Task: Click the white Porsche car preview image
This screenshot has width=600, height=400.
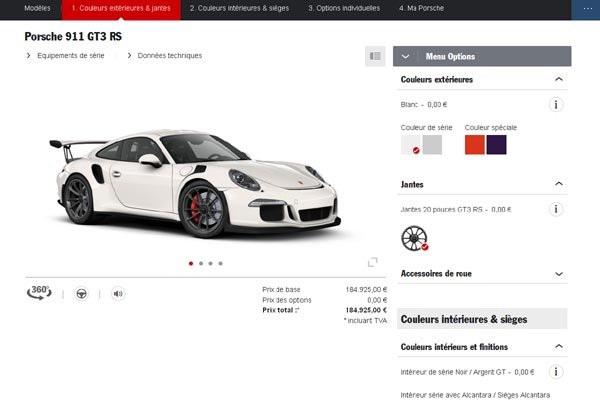Action: coord(195,183)
